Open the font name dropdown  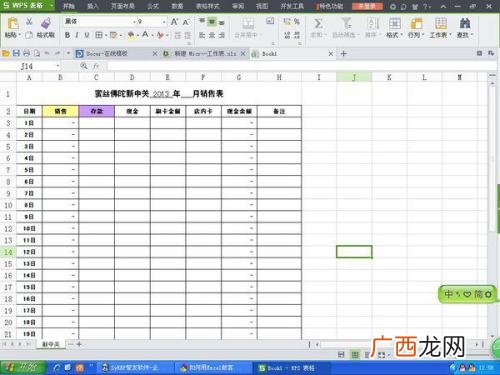point(134,22)
